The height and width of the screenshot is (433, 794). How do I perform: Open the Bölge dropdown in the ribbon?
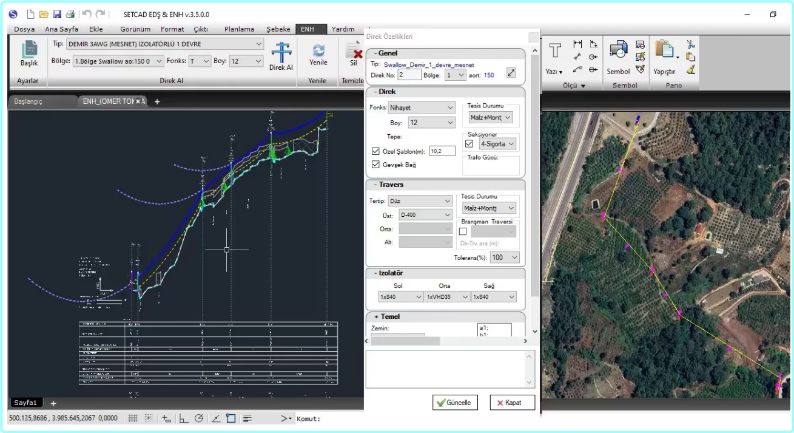(x=118, y=61)
